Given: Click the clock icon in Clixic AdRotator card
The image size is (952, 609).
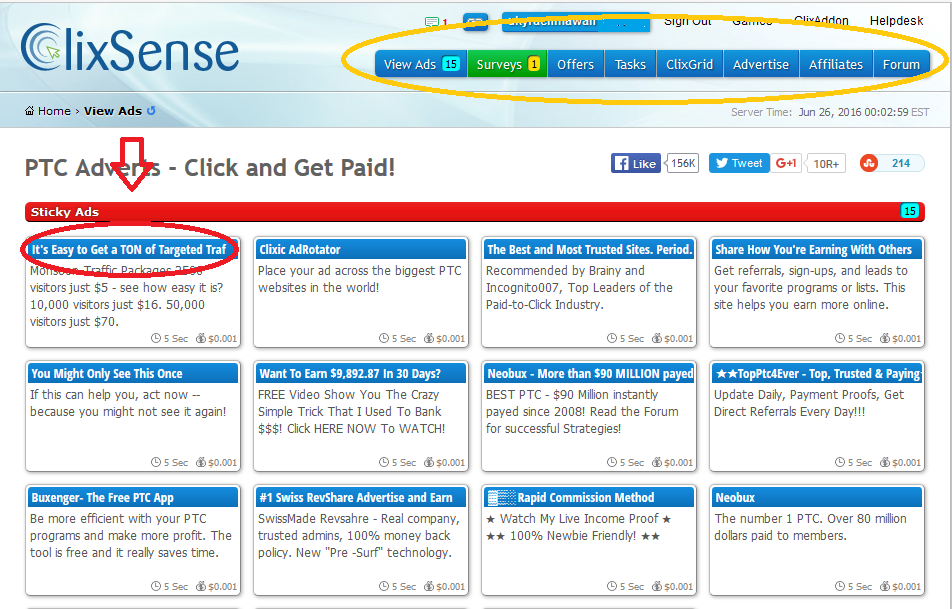Looking at the screenshot, I should (384, 338).
